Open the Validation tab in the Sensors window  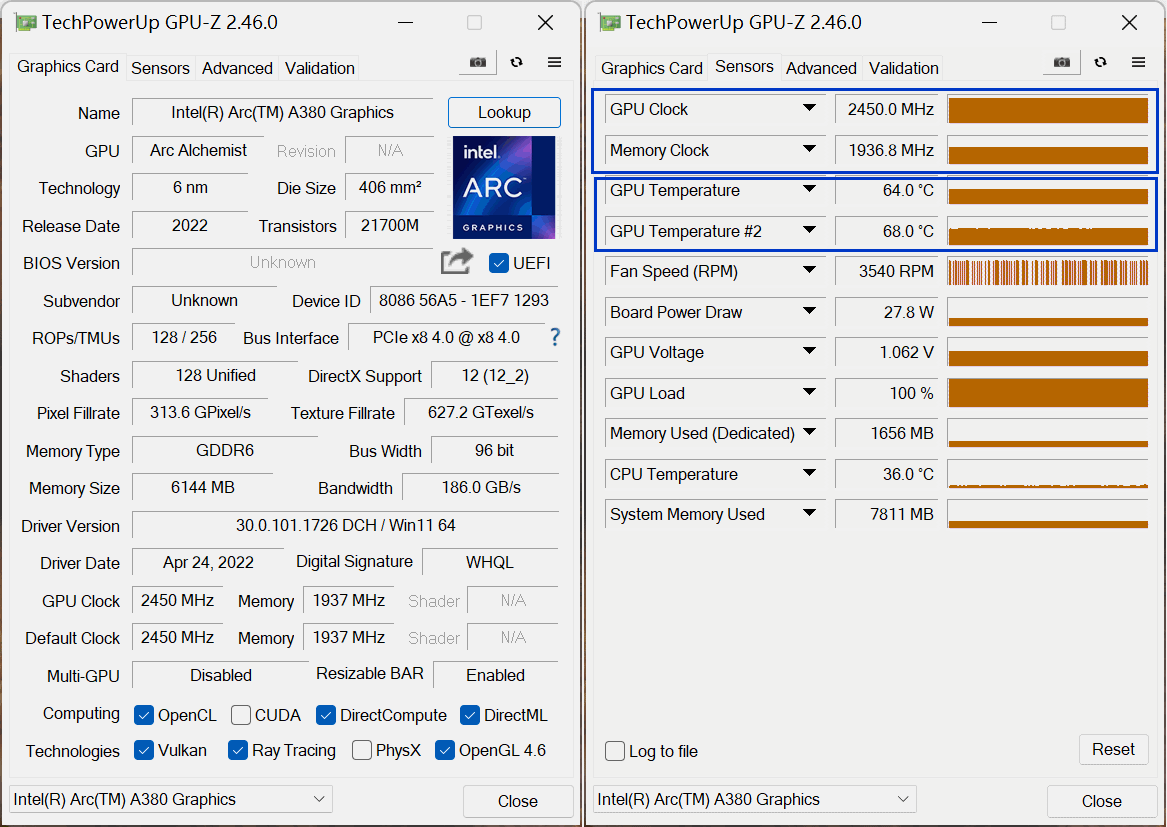point(903,68)
